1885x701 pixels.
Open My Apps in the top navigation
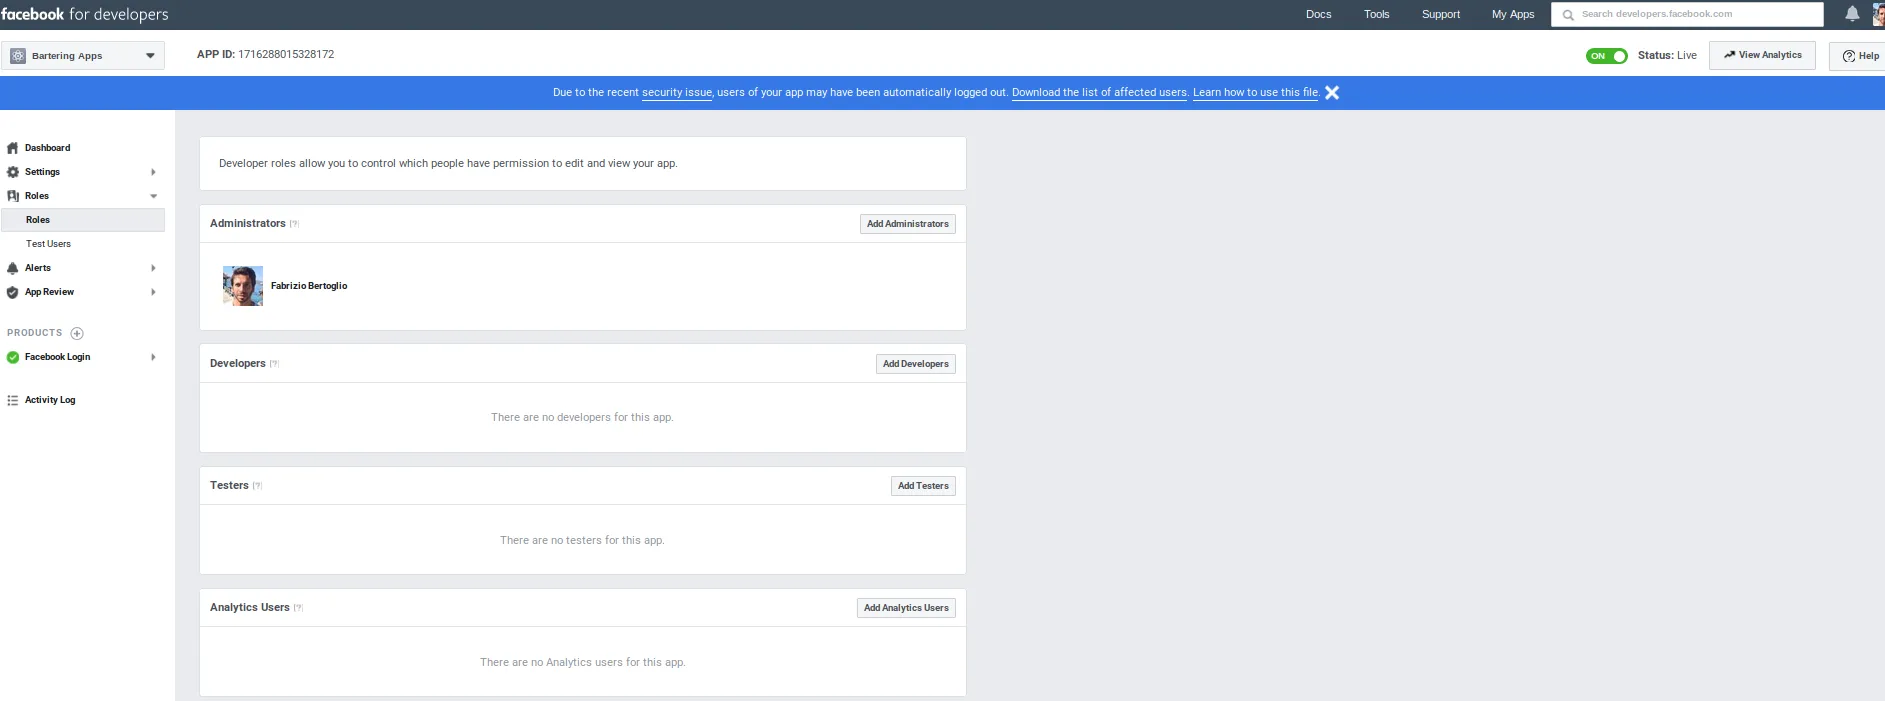(1512, 14)
